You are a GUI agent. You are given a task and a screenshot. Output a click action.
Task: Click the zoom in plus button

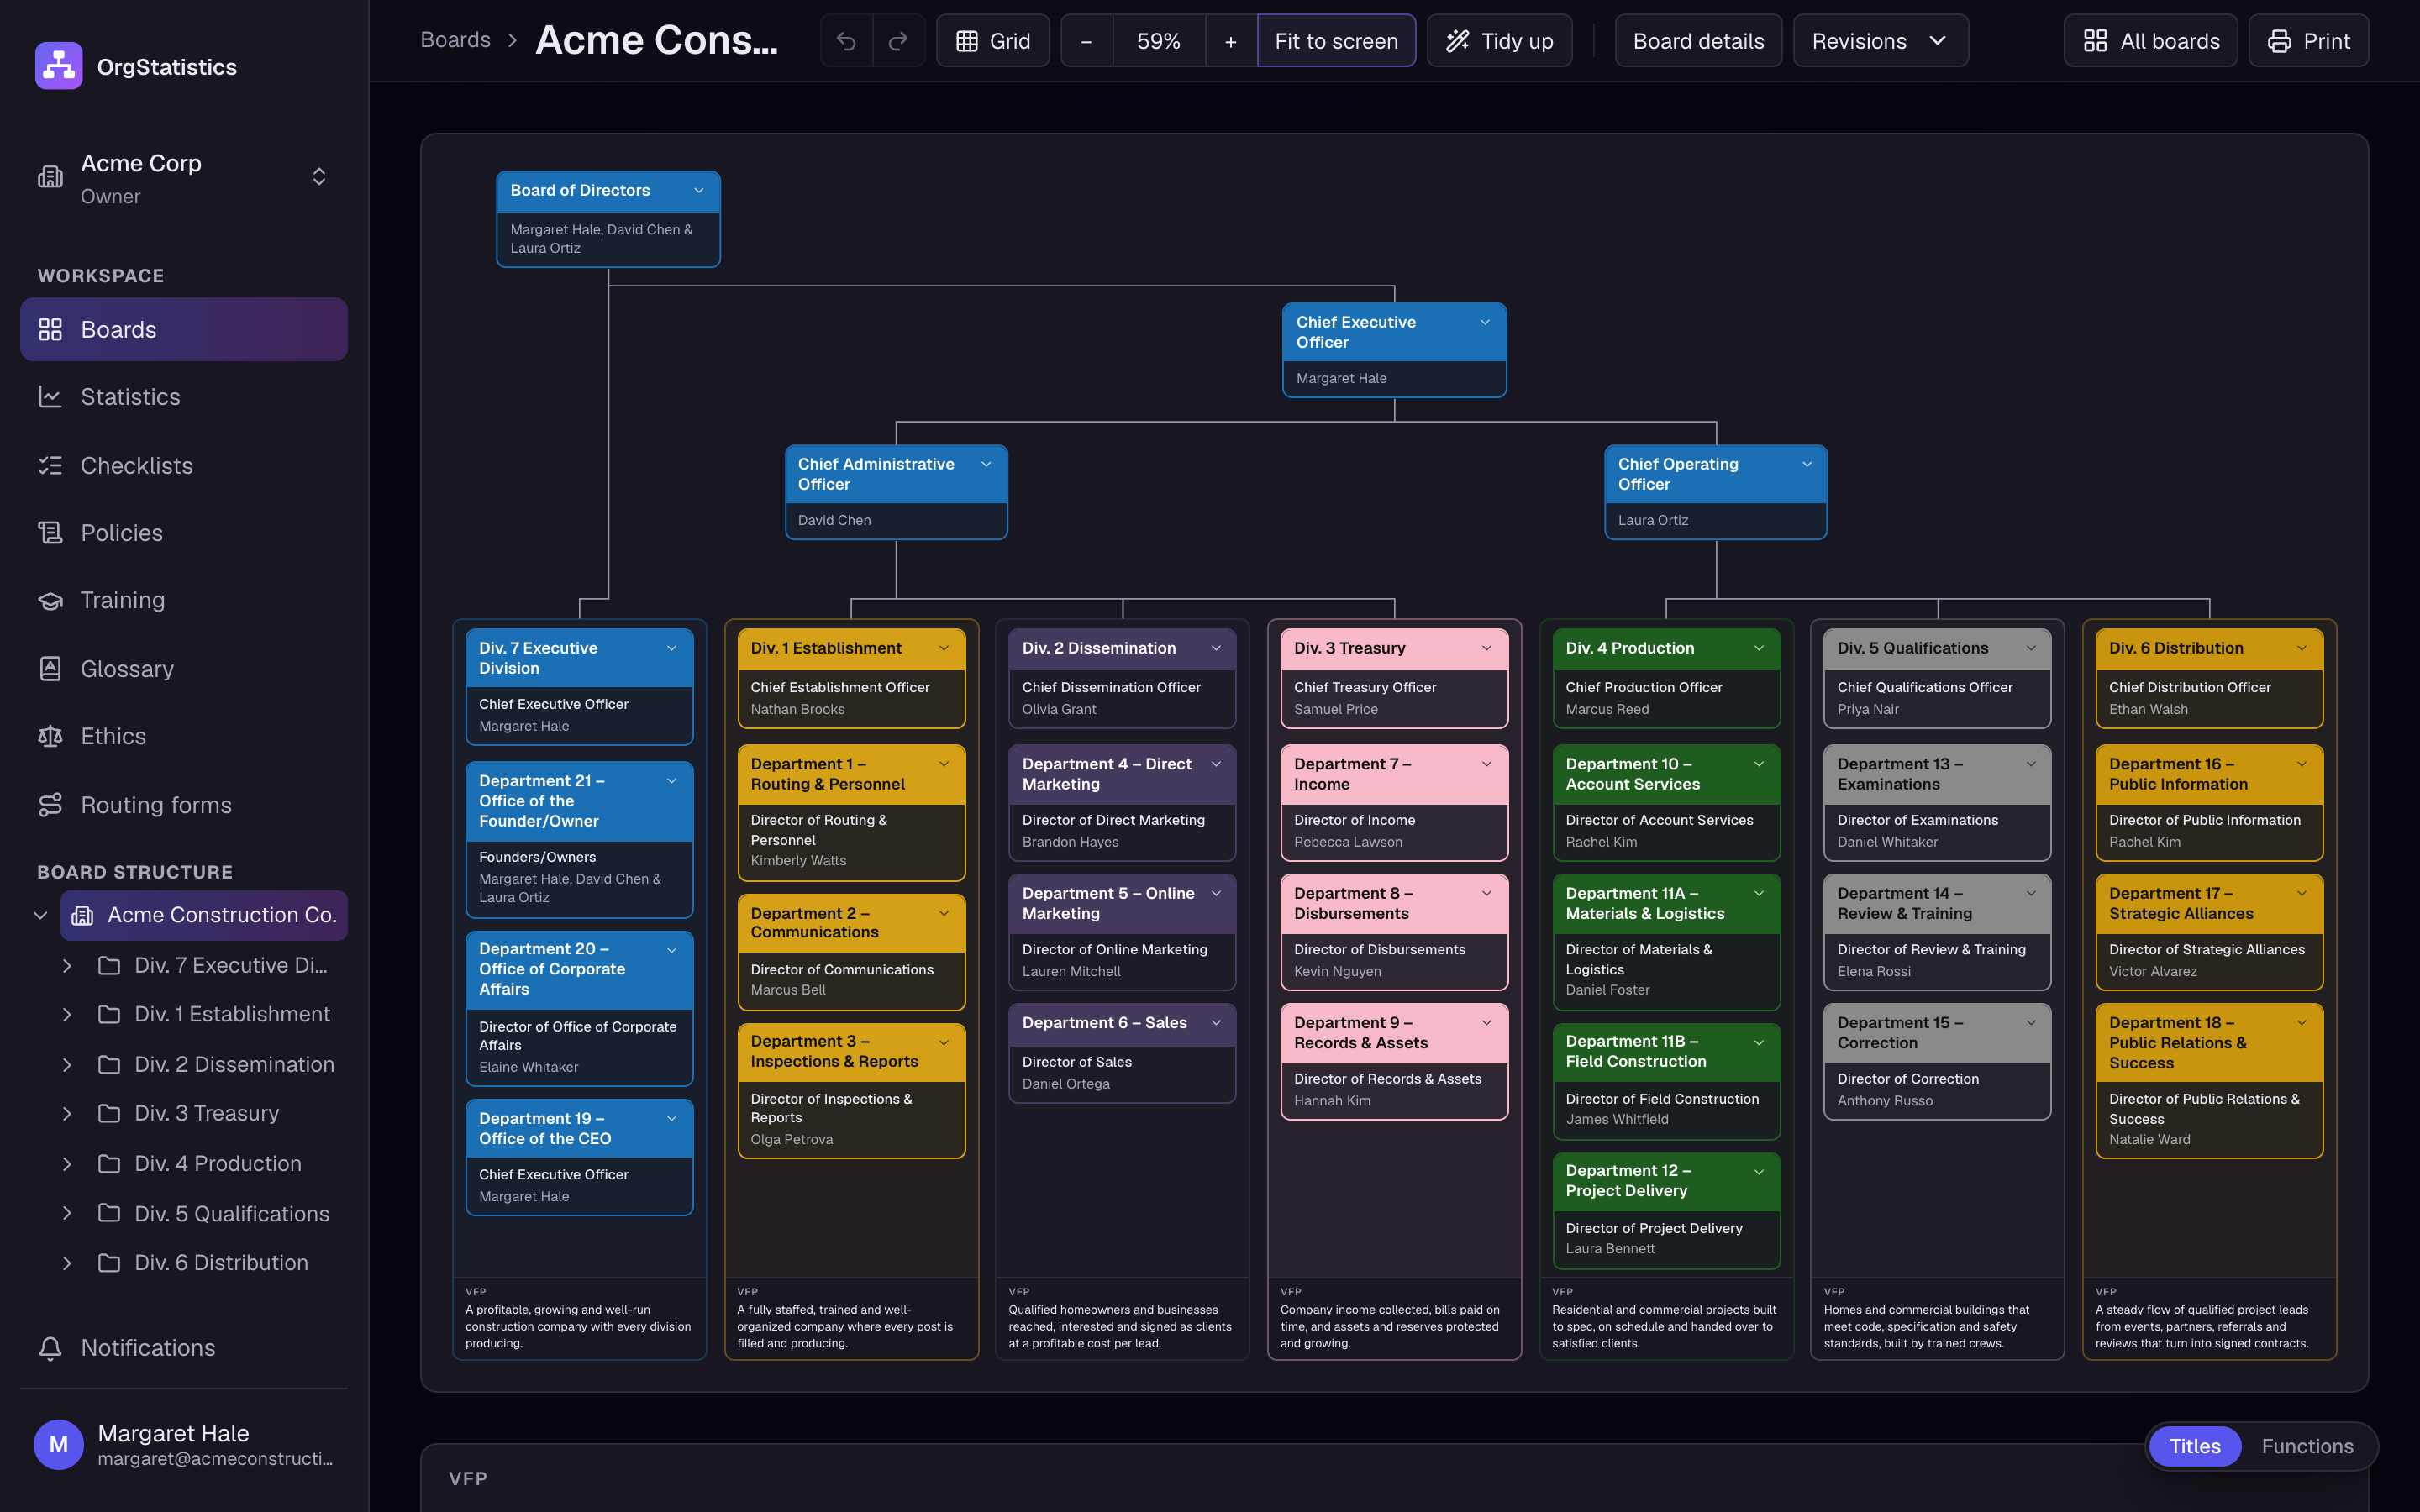point(1231,41)
